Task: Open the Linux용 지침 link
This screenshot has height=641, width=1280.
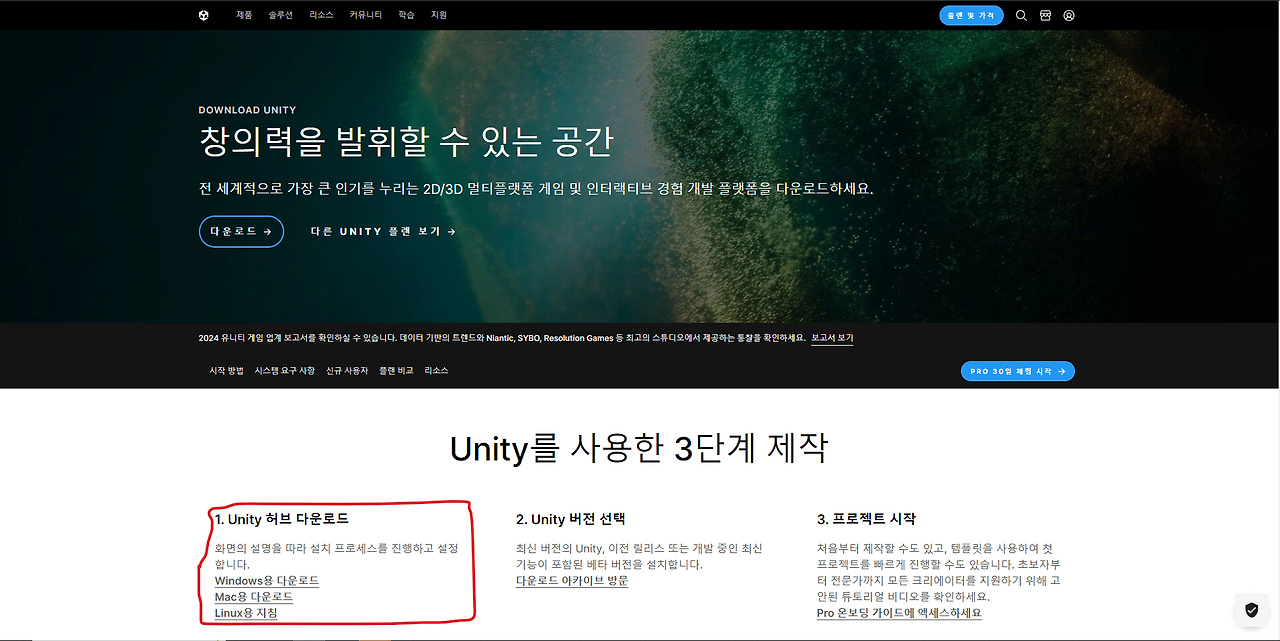Action: click(x=246, y=613)
